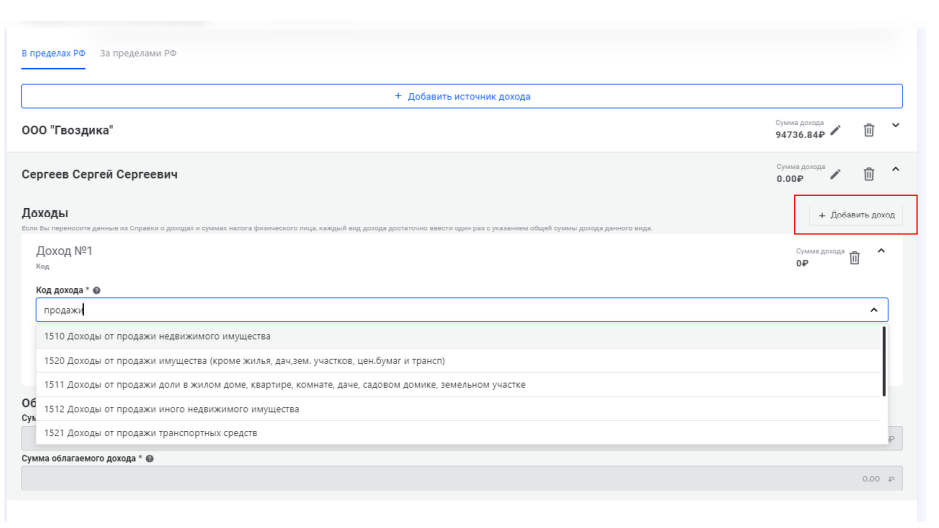The image size is (939, 528).
Task: Expand the ООО "Гвоздика" section
Action: point(895,127)
